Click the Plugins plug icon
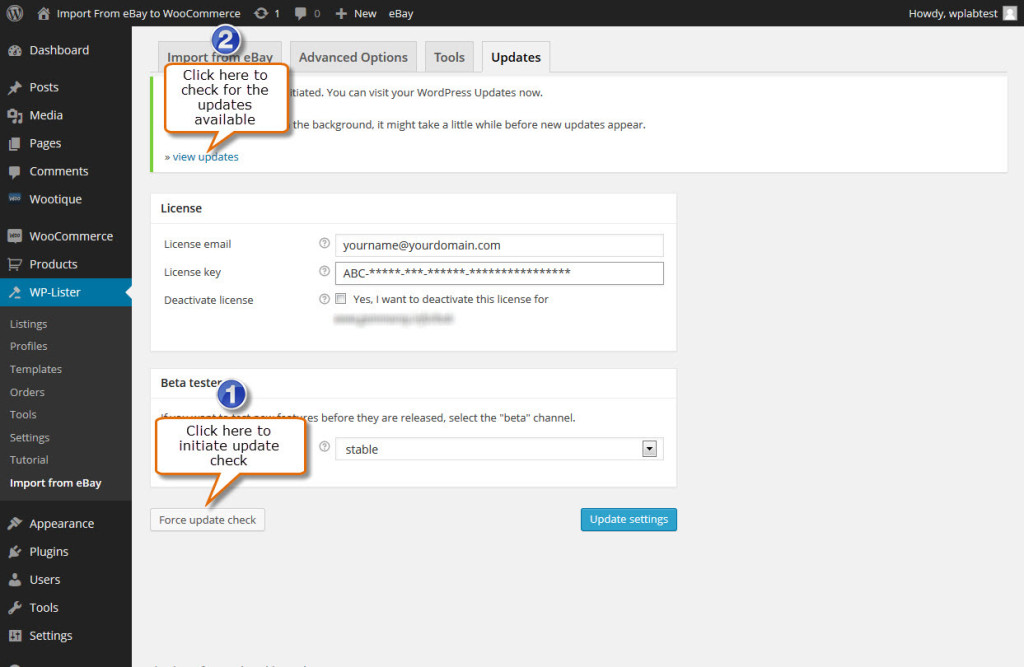Image resolution: width=1024 pixels, height=667 pixels. 15,551
